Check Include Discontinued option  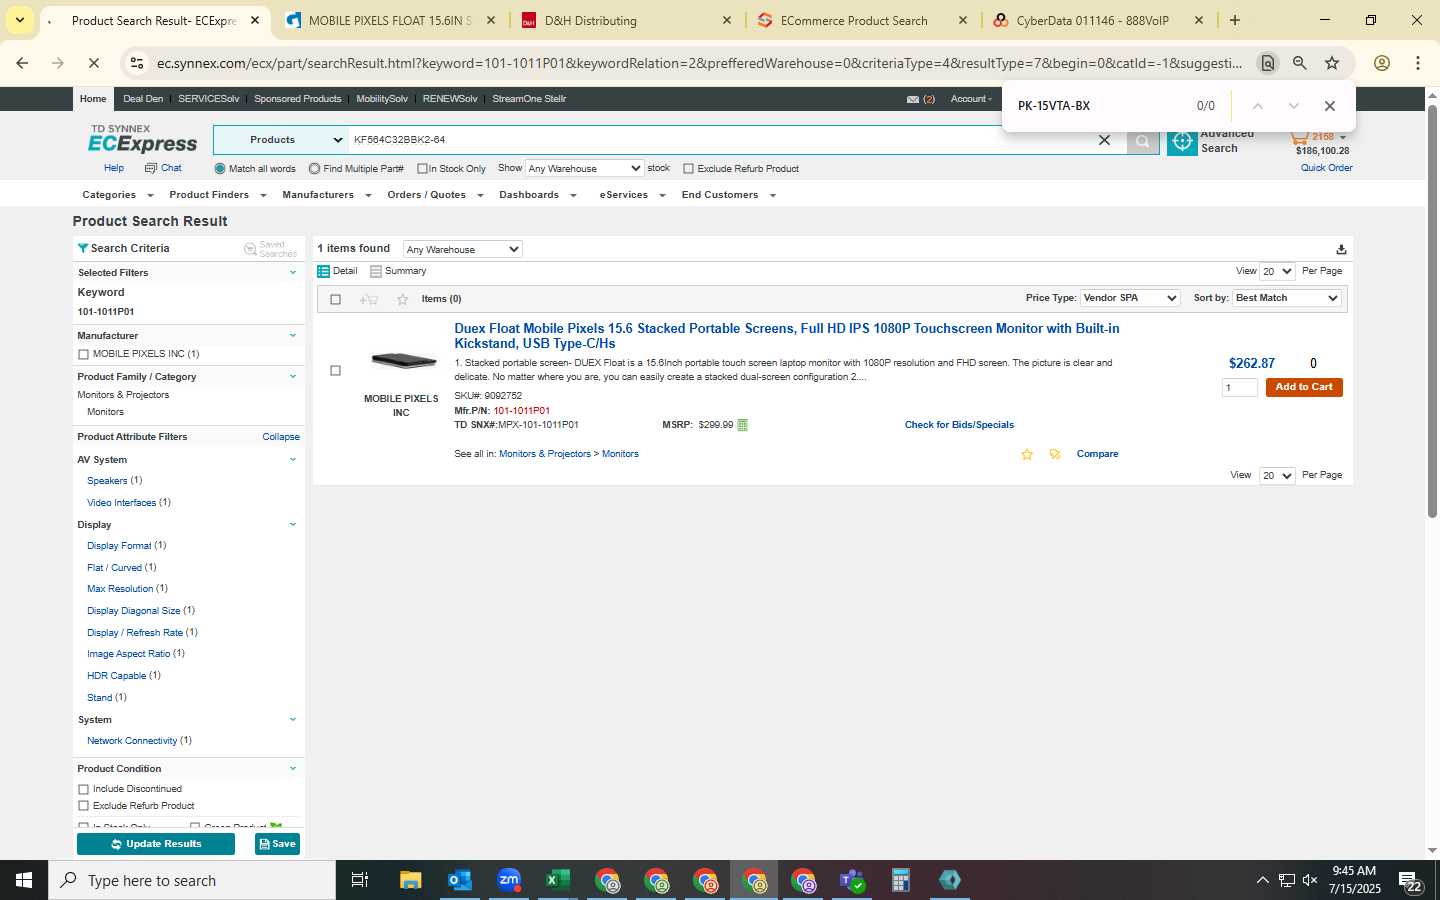(83, 789)
